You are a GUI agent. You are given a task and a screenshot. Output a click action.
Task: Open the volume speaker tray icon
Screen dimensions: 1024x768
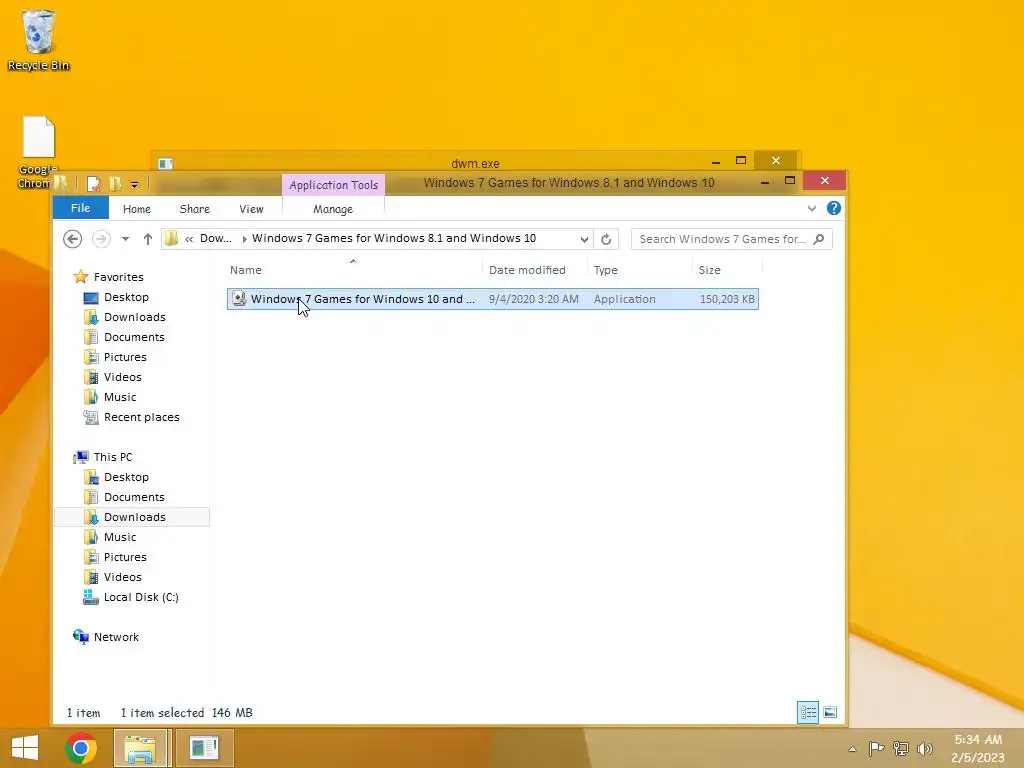925,748
